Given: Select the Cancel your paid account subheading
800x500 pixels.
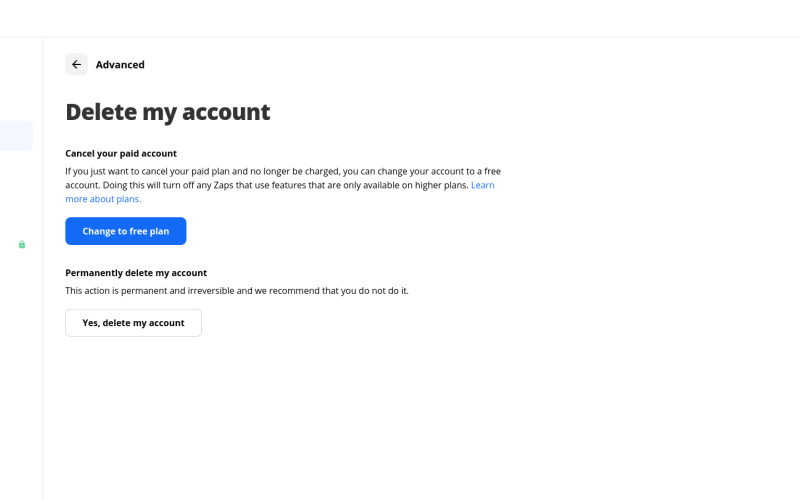Looking at the screenshot, I should coord(121,154).
